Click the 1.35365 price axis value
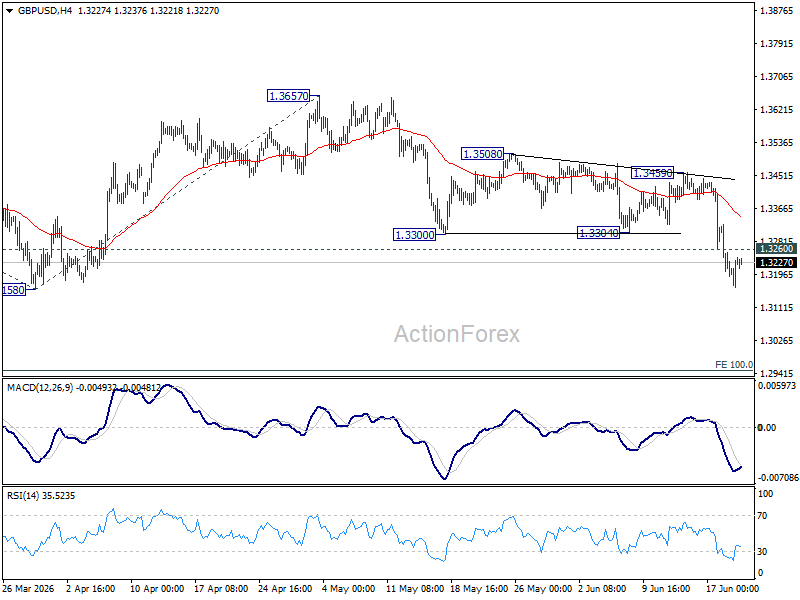Viewport: 800px width, 600px height. click(777, 142)
